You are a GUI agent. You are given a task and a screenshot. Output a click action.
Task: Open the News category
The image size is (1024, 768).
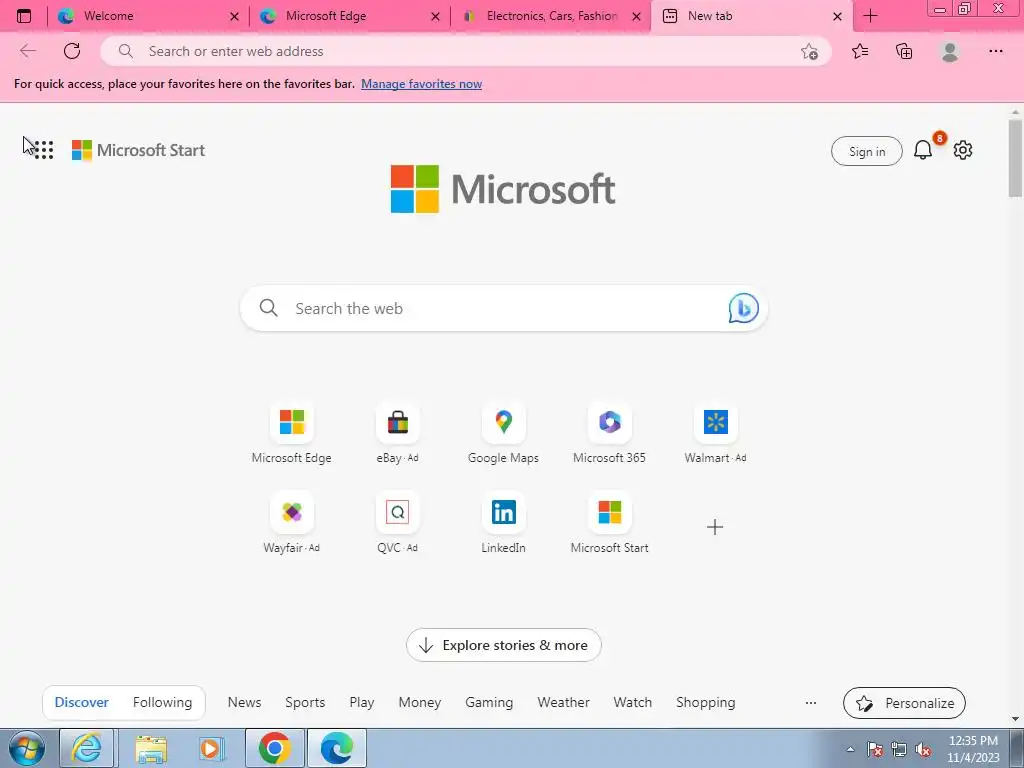[244, 703]
